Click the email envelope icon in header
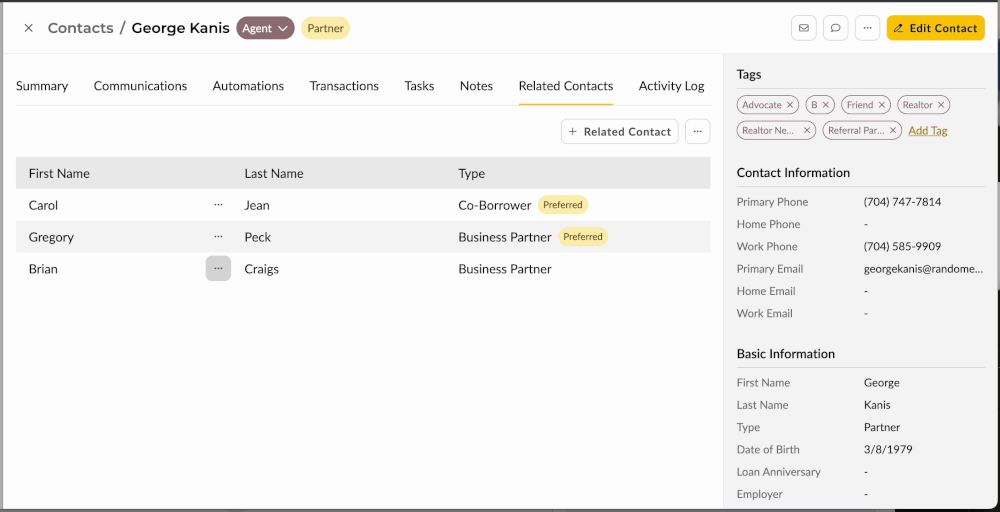Image resolution: width=1000 pixels, height=512 pixels. pyautogui.click(x=803, y=28)
